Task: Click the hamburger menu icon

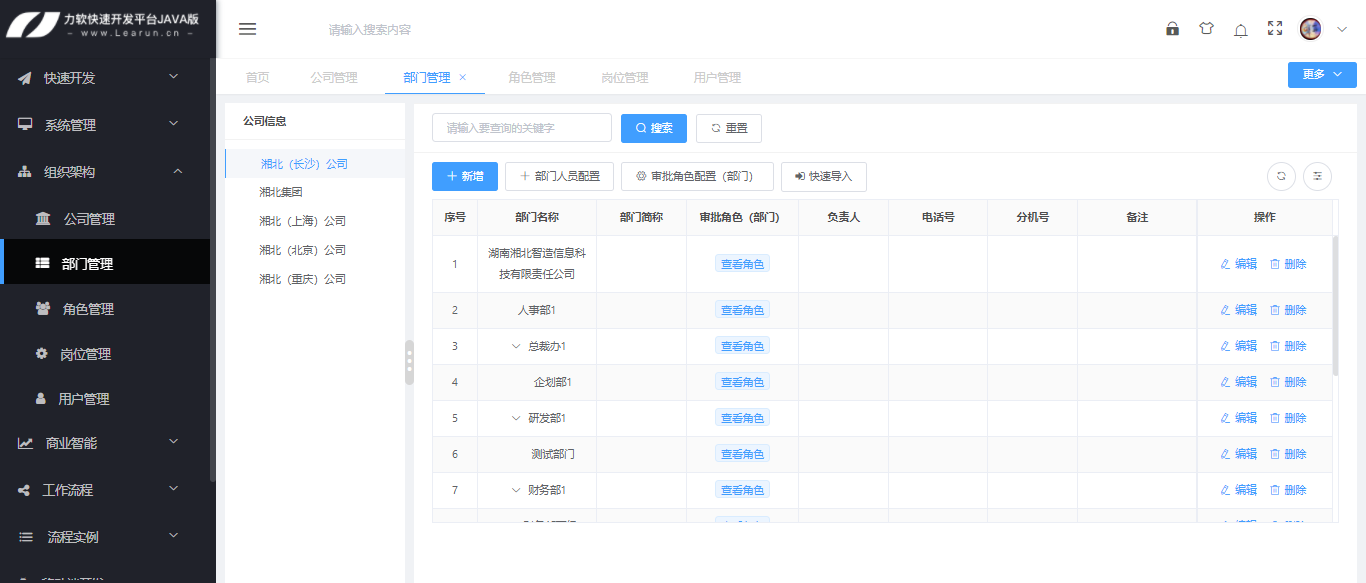Action: pyautogui.click(x=247, y=29)
